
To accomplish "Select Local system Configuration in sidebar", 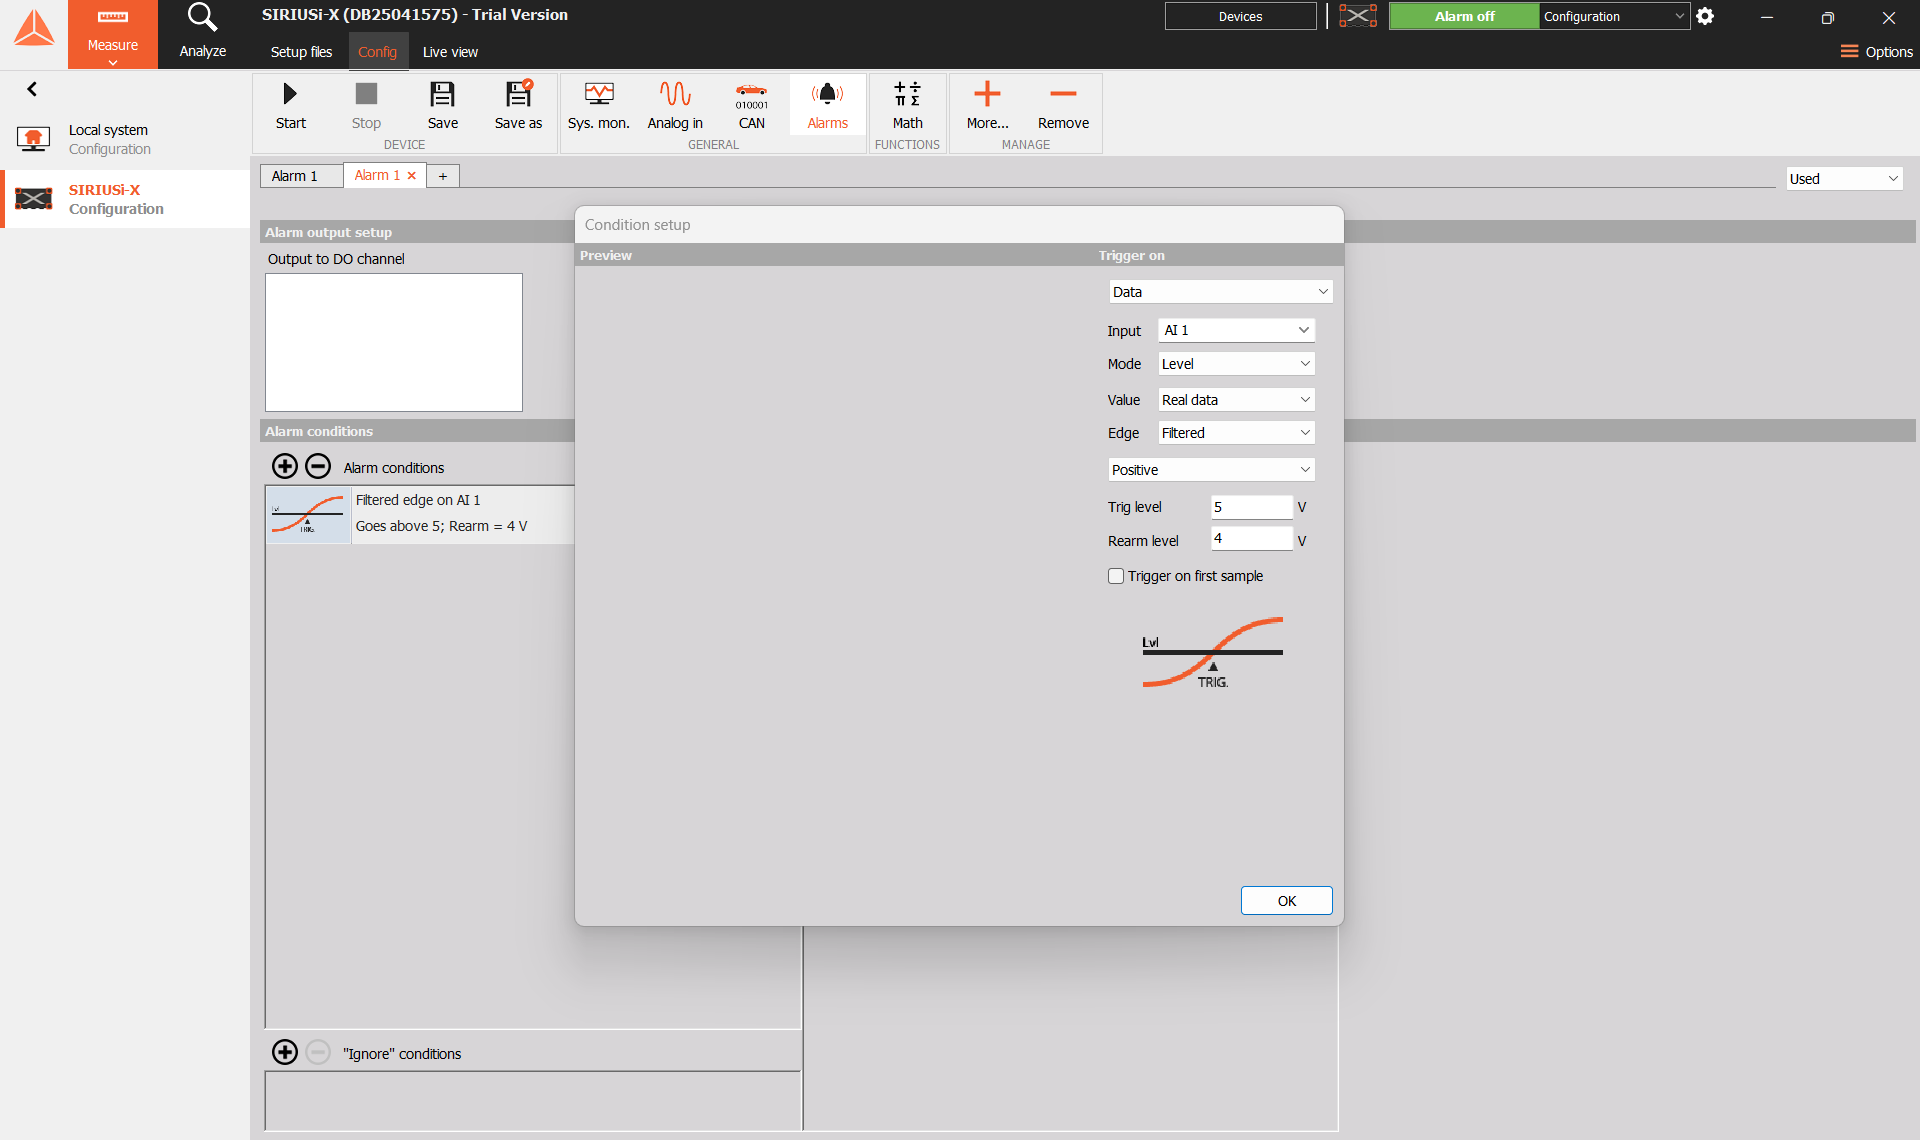I will (x=125, y=139).
